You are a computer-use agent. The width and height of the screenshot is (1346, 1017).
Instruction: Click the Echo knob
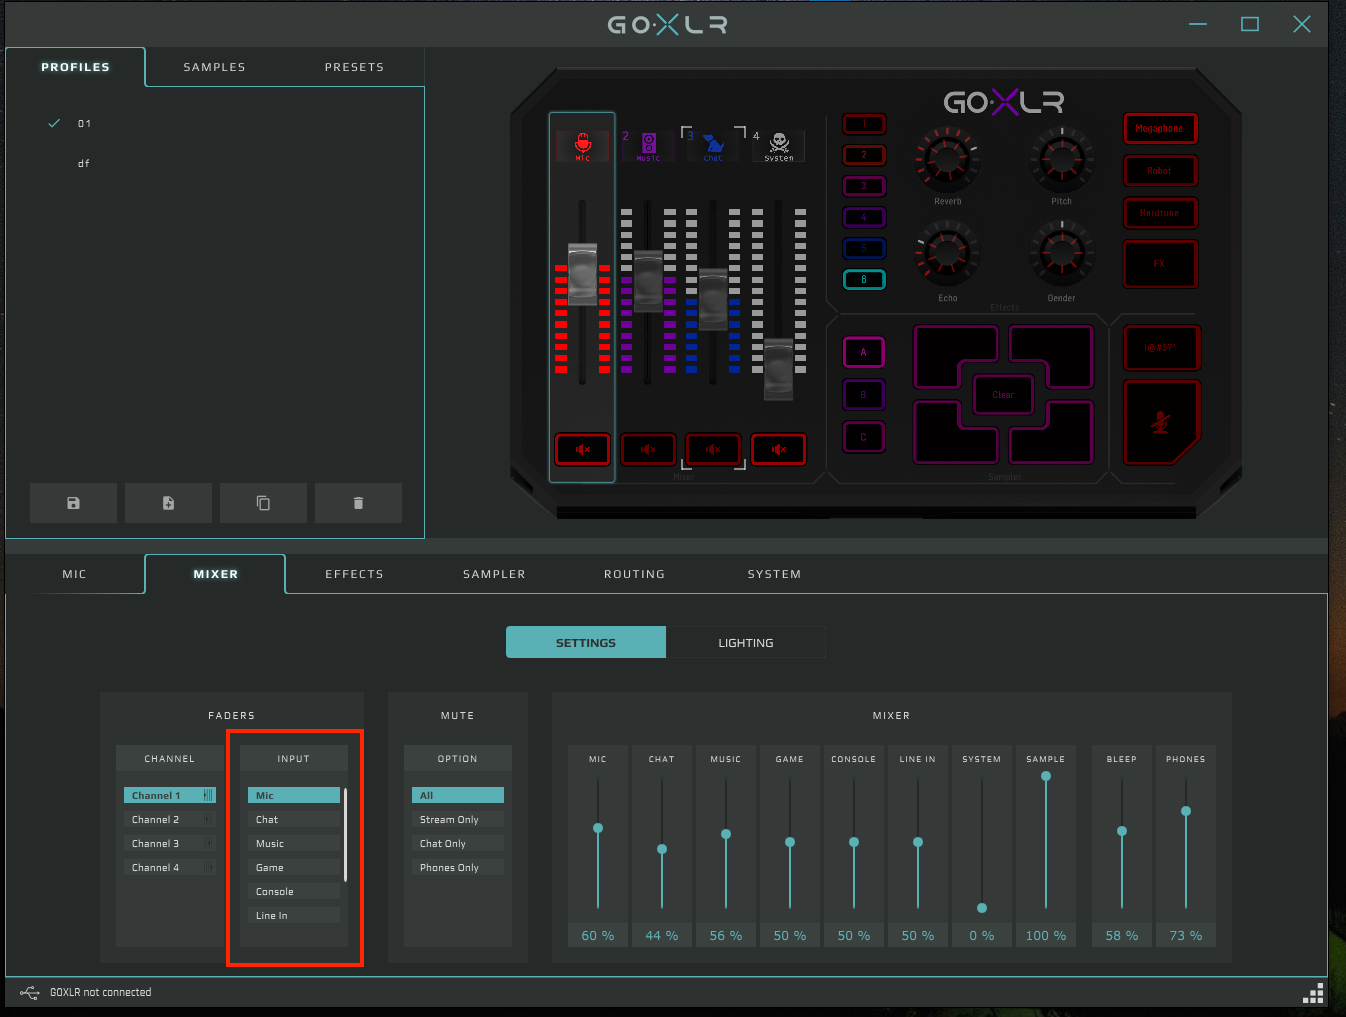947,252
